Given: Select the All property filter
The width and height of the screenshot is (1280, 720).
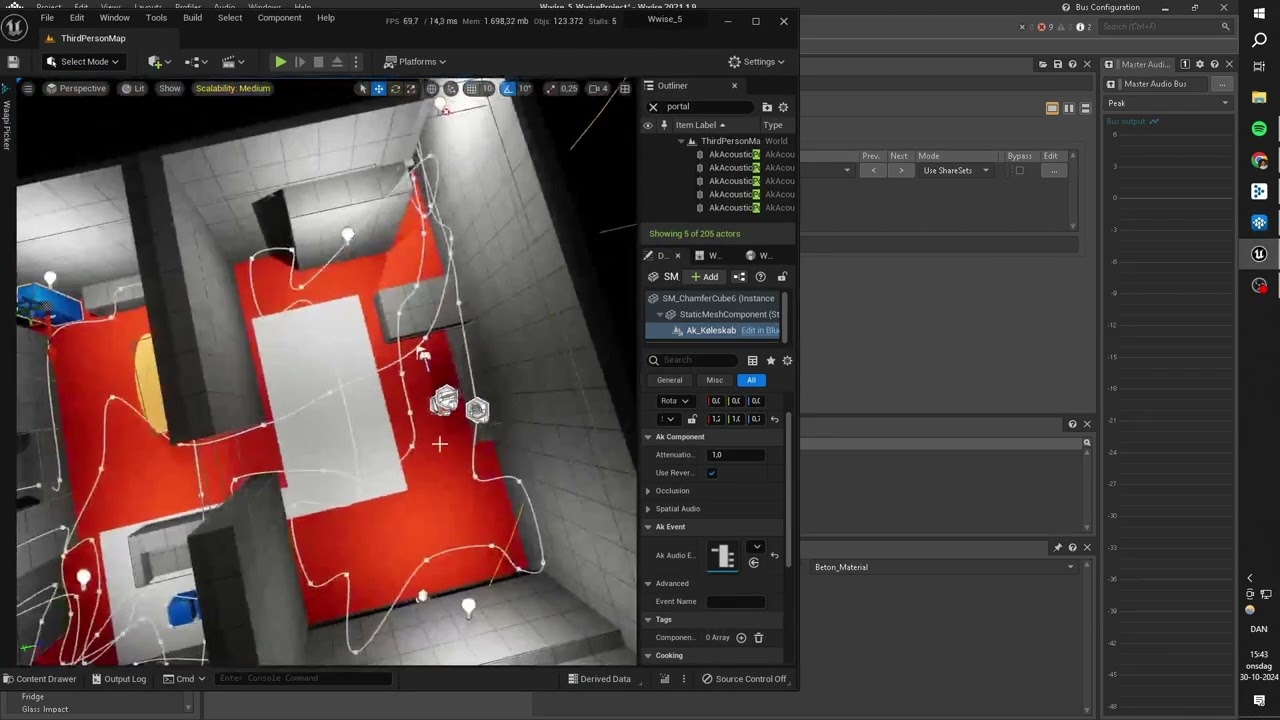Looking at the screenshot, I should pyautogui.click(x=751, y=380).
